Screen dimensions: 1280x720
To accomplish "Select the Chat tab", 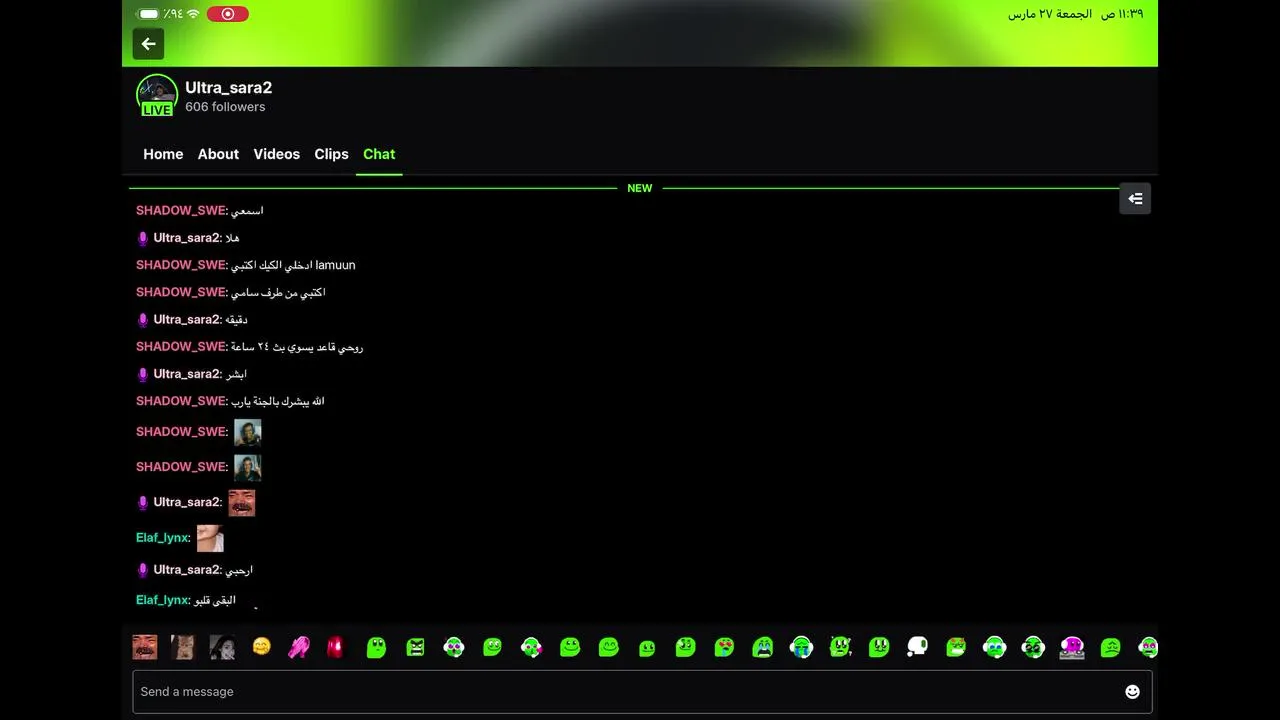I will point(379,154).
